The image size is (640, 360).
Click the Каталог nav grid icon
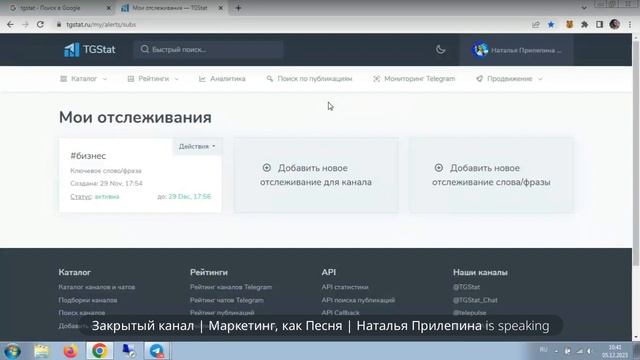(x=63, y=79)
